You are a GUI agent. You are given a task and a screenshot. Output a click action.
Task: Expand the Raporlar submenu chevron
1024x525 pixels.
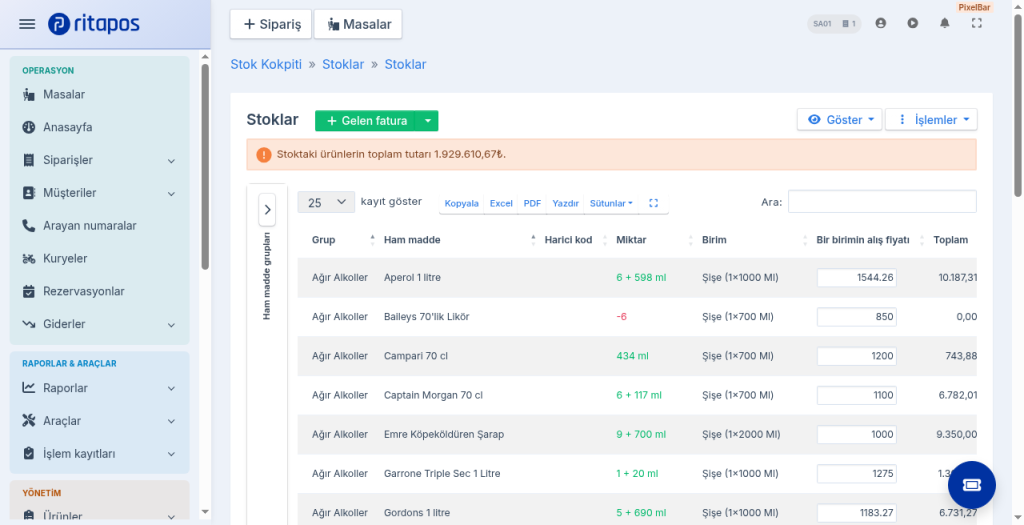point(171,389)
